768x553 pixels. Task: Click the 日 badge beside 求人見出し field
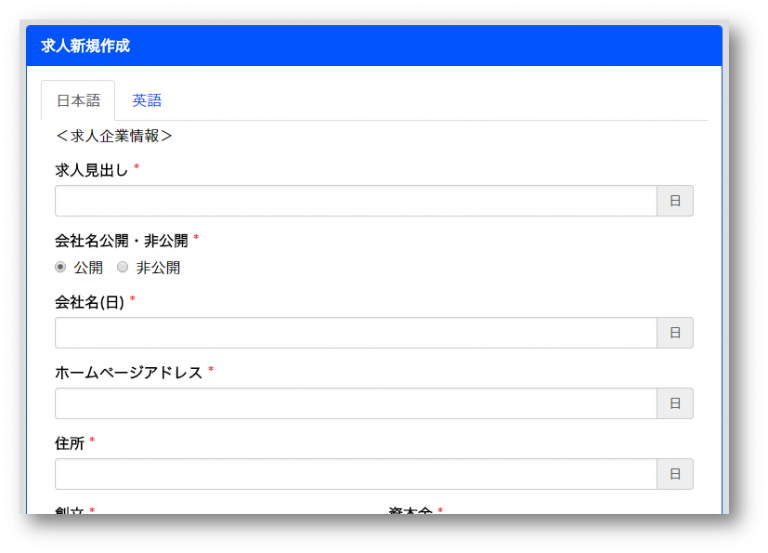(674, 201)
